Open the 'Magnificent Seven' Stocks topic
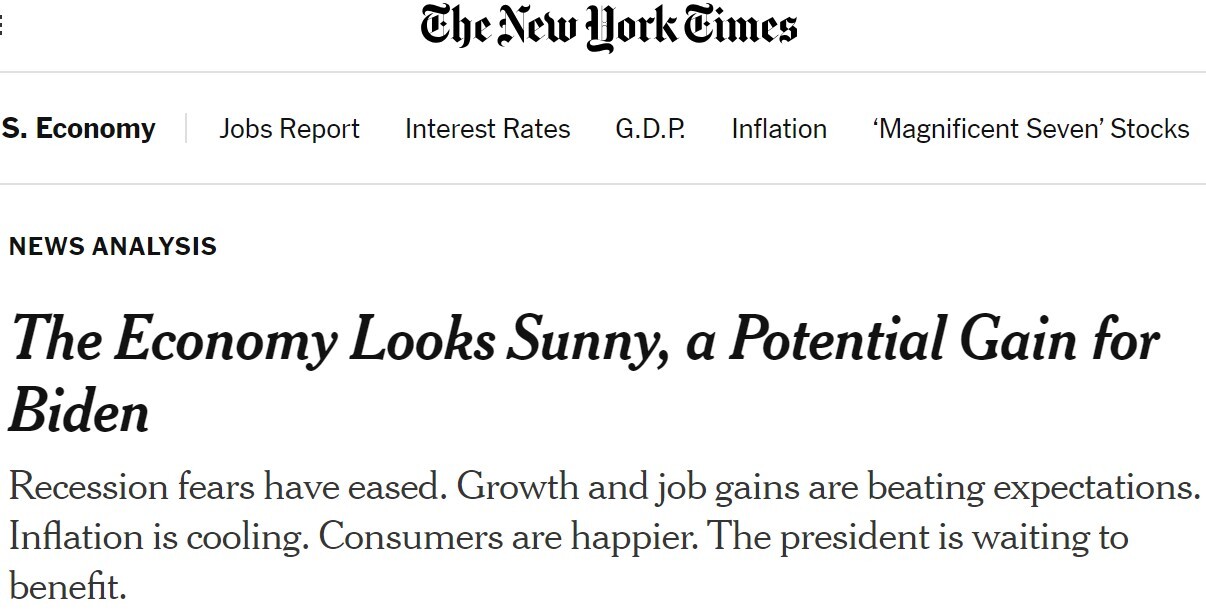Screen dimensions: 1206x611 click(x=1030, y=129)
